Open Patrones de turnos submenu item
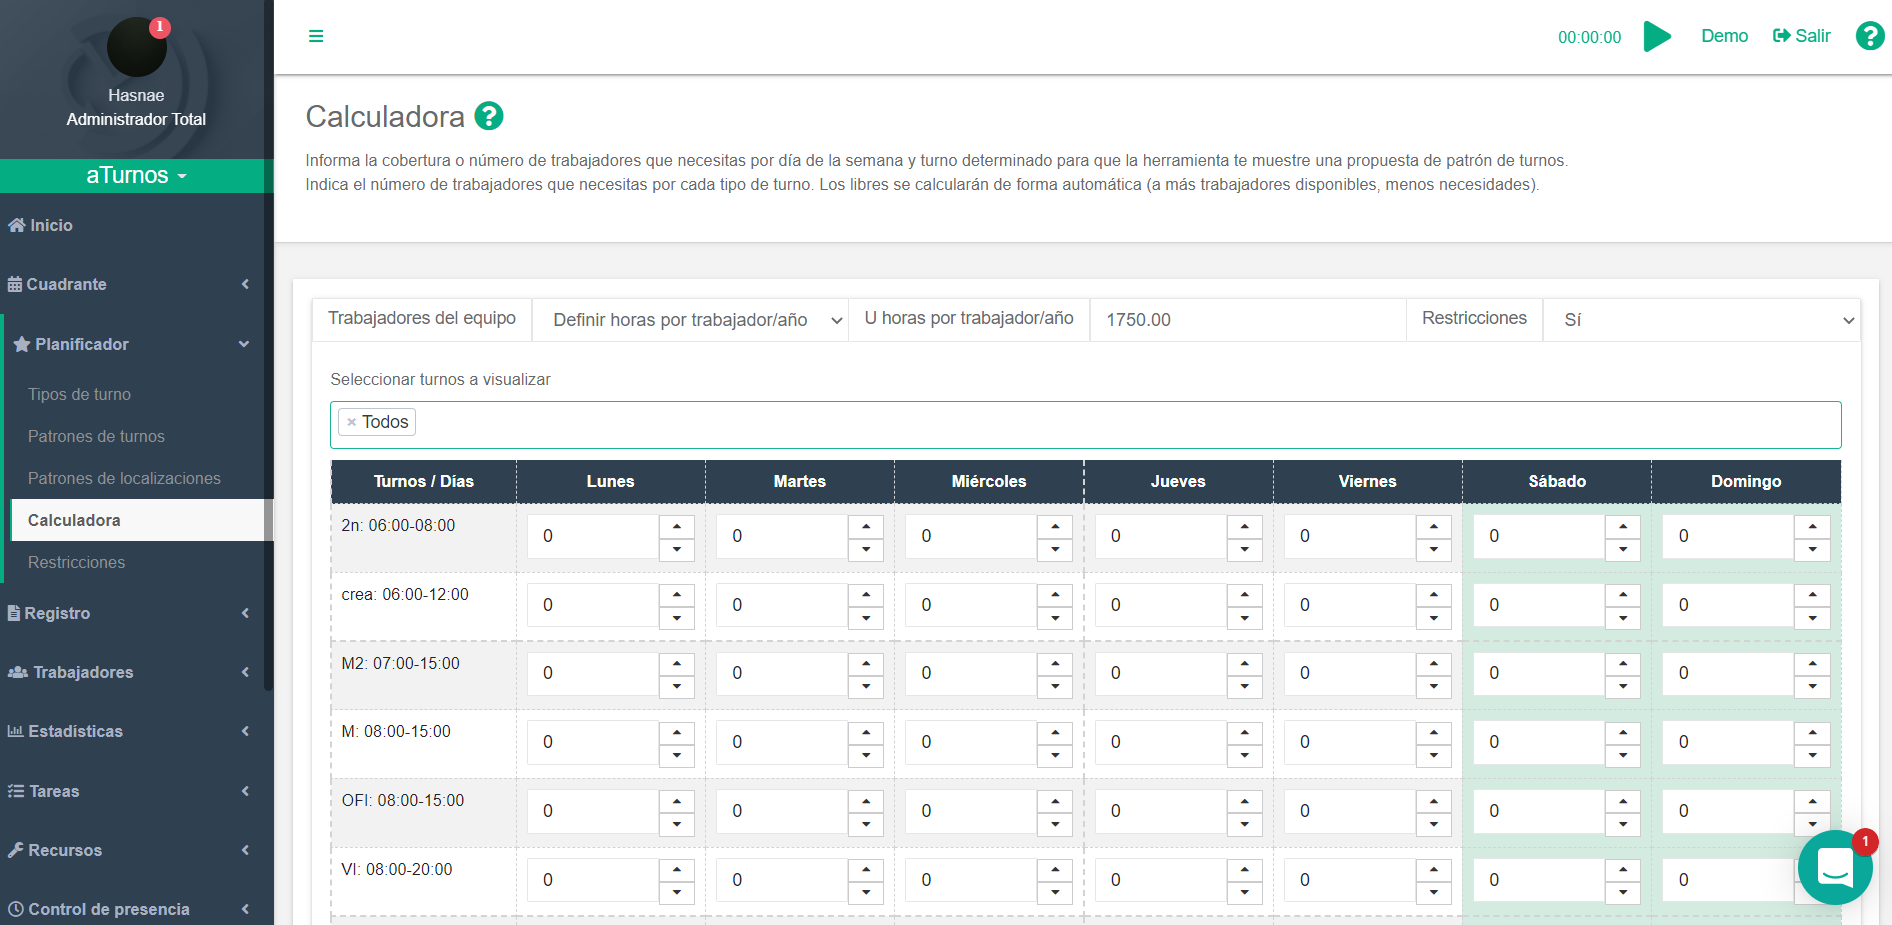Image resolution: width=1892 pixels, height=925 pixels. pyautogui.click(x=96, y=437)
